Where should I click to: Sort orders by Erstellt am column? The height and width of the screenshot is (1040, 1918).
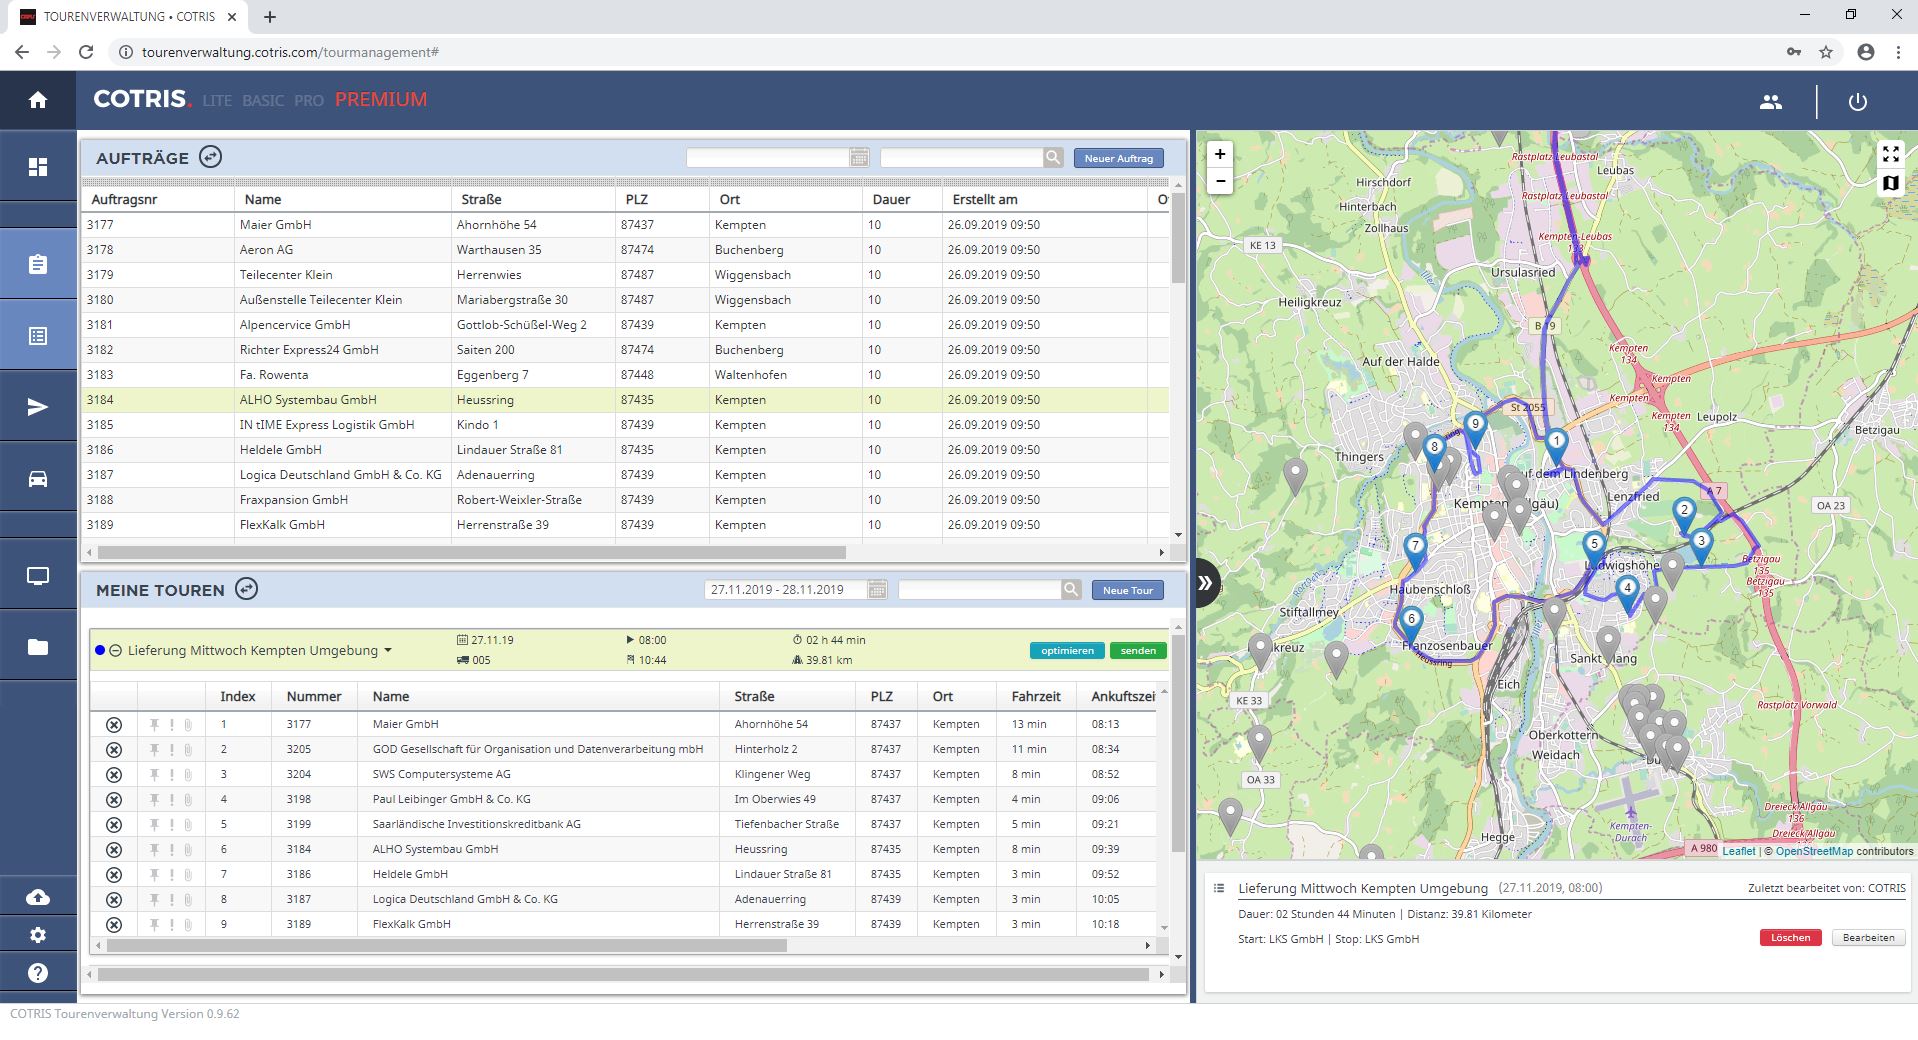[x=1045, y=199]
